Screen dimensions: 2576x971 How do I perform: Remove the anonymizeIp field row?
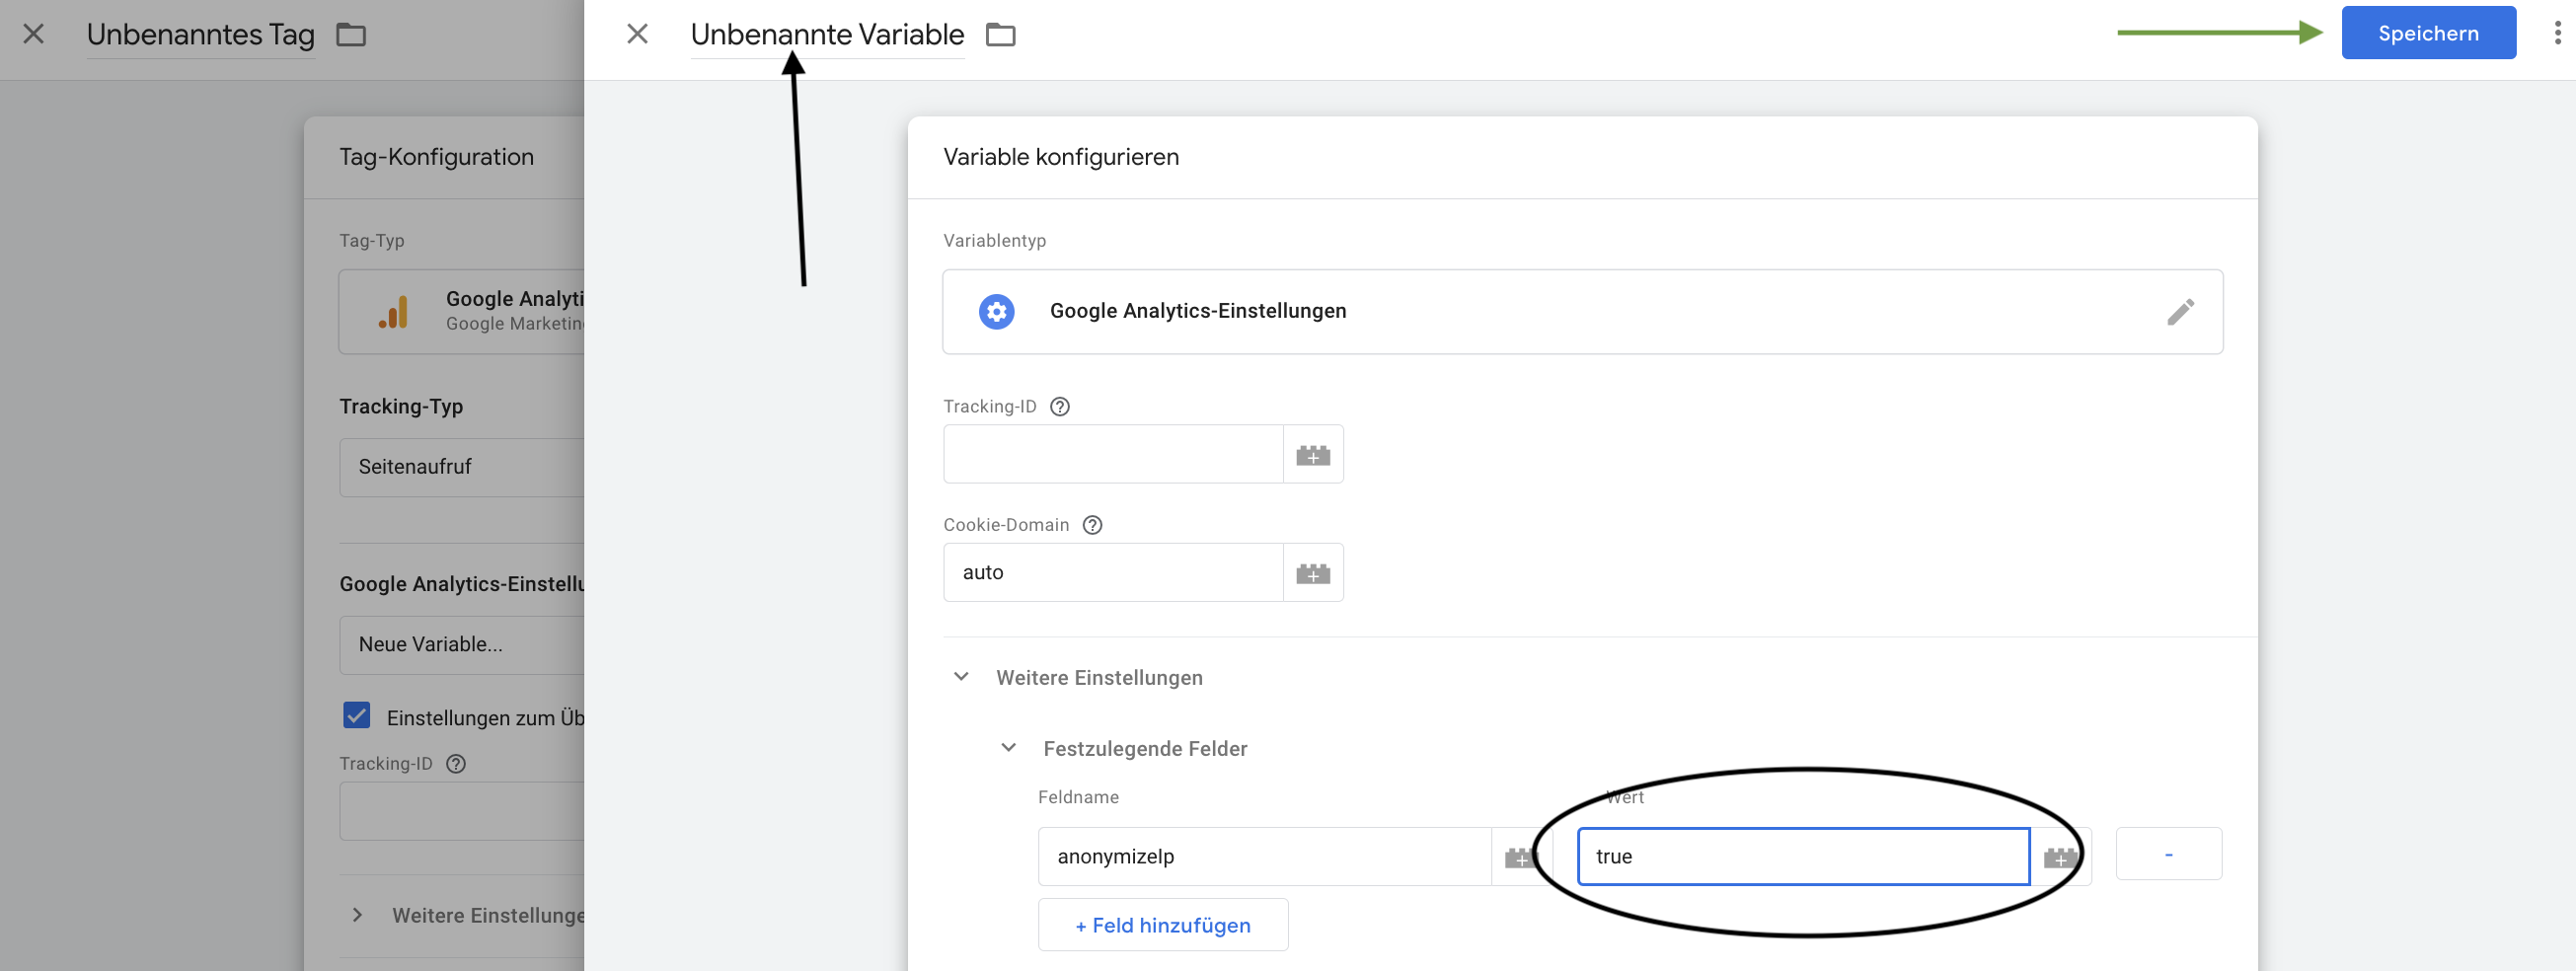point(2168,854)
